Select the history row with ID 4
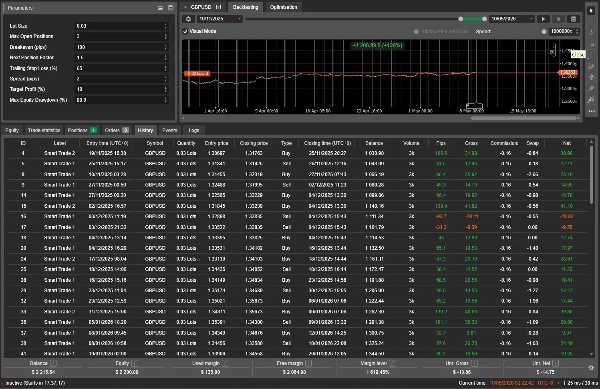The image size is (600, 389). point(297,153)
